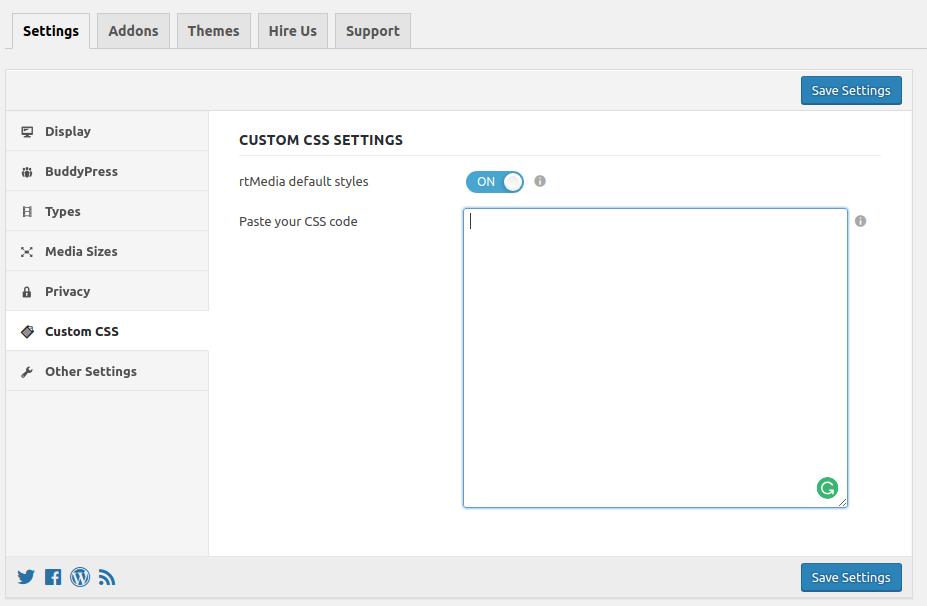This screenshot has height=606, width=927.
Task: Click info icon next to CSS code box
Action: [x=860, y=221]
